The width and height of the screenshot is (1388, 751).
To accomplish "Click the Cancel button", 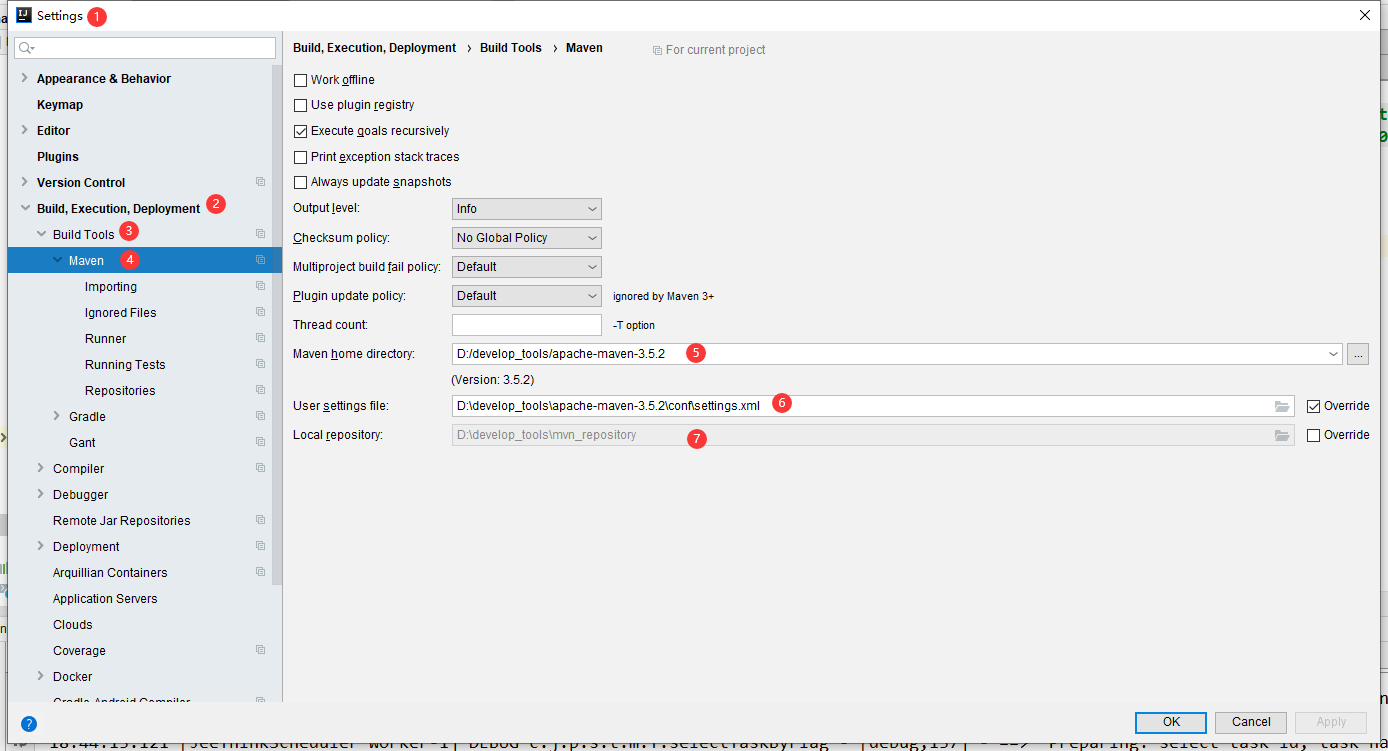I will pos(1251,722).
